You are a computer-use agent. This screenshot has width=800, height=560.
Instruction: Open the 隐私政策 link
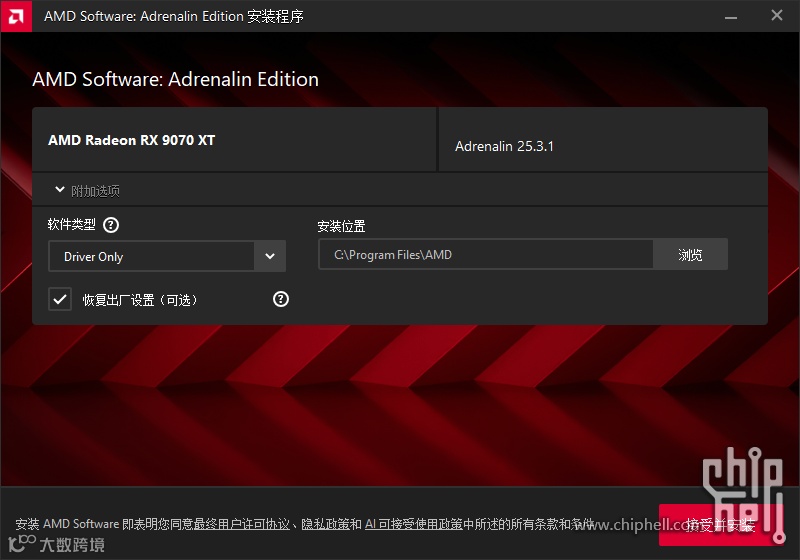(326, 524)
